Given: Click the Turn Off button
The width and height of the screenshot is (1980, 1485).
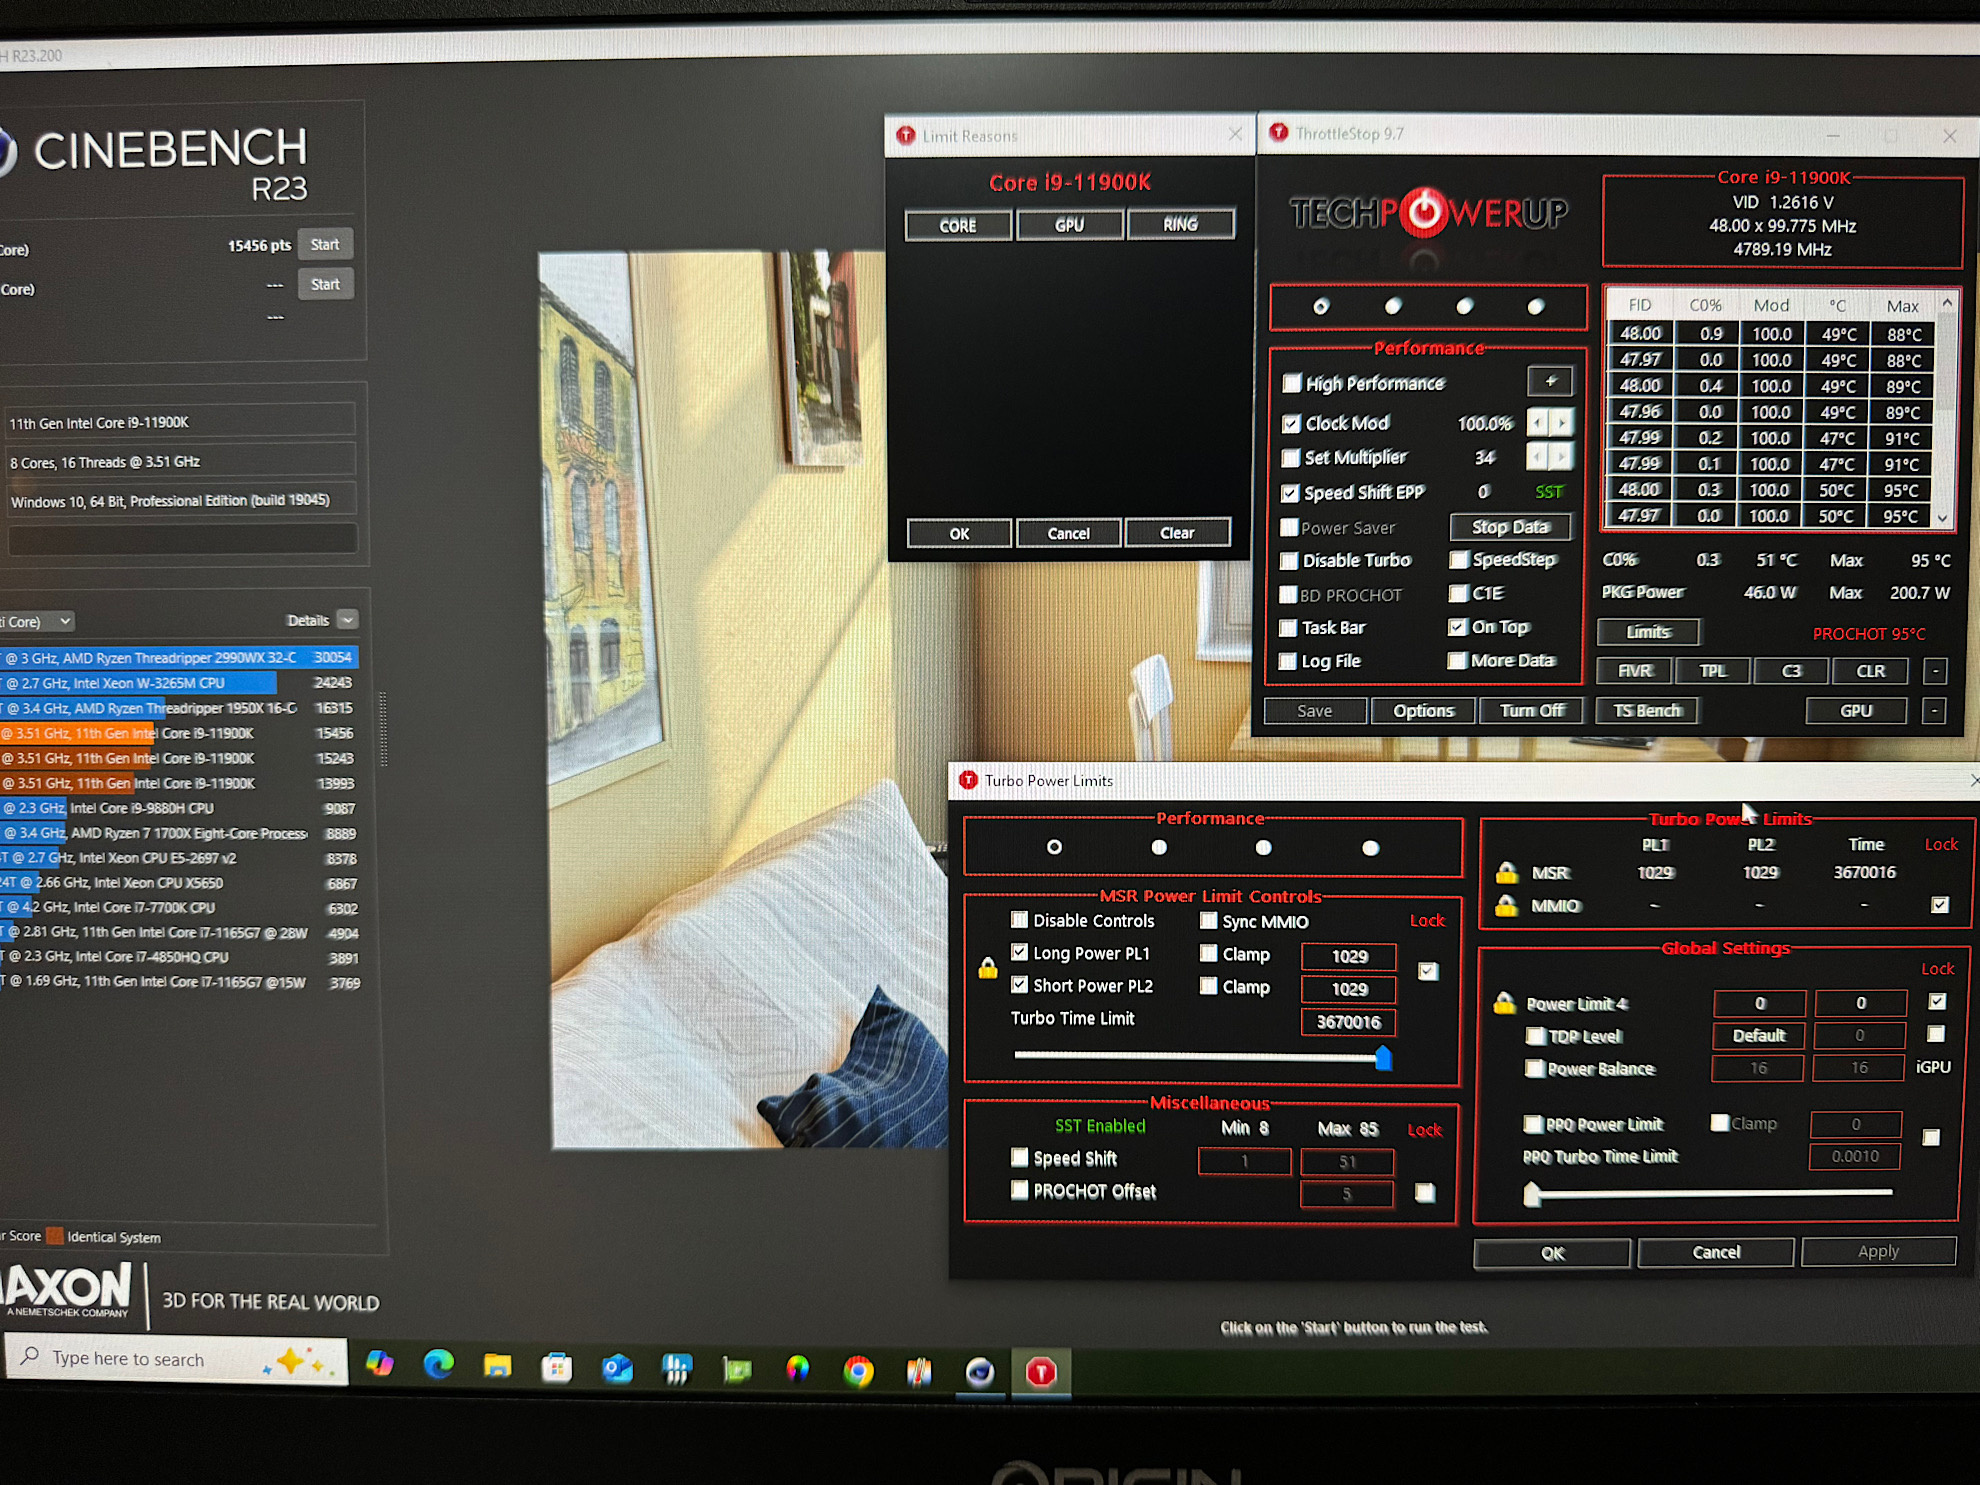Looking at the screenshot, I should coord(1531,710).
